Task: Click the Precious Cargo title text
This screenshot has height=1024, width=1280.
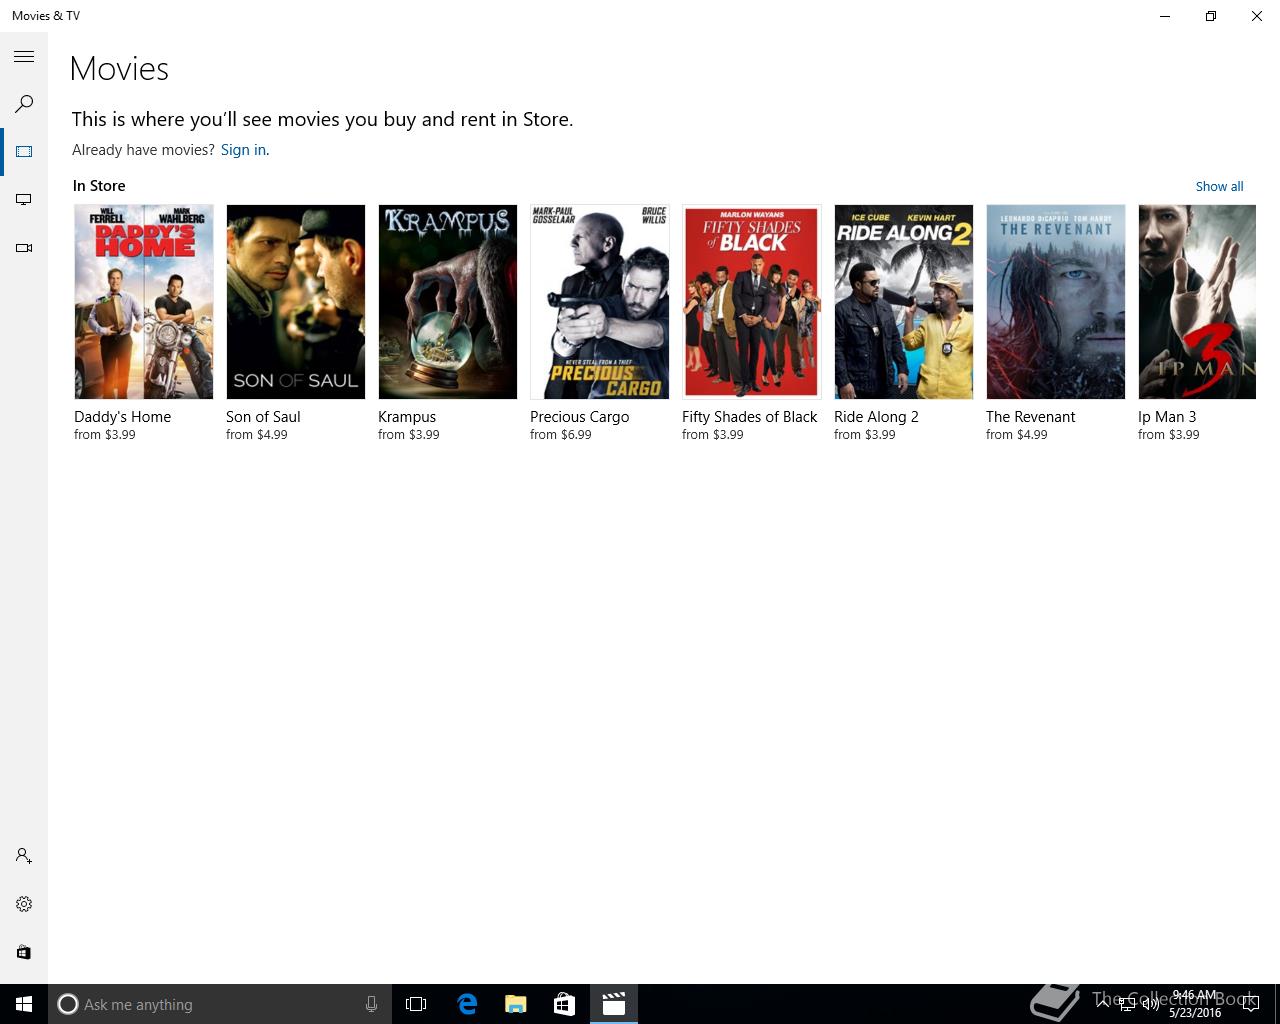Action: pyautogui.click(x=580, y=417)
